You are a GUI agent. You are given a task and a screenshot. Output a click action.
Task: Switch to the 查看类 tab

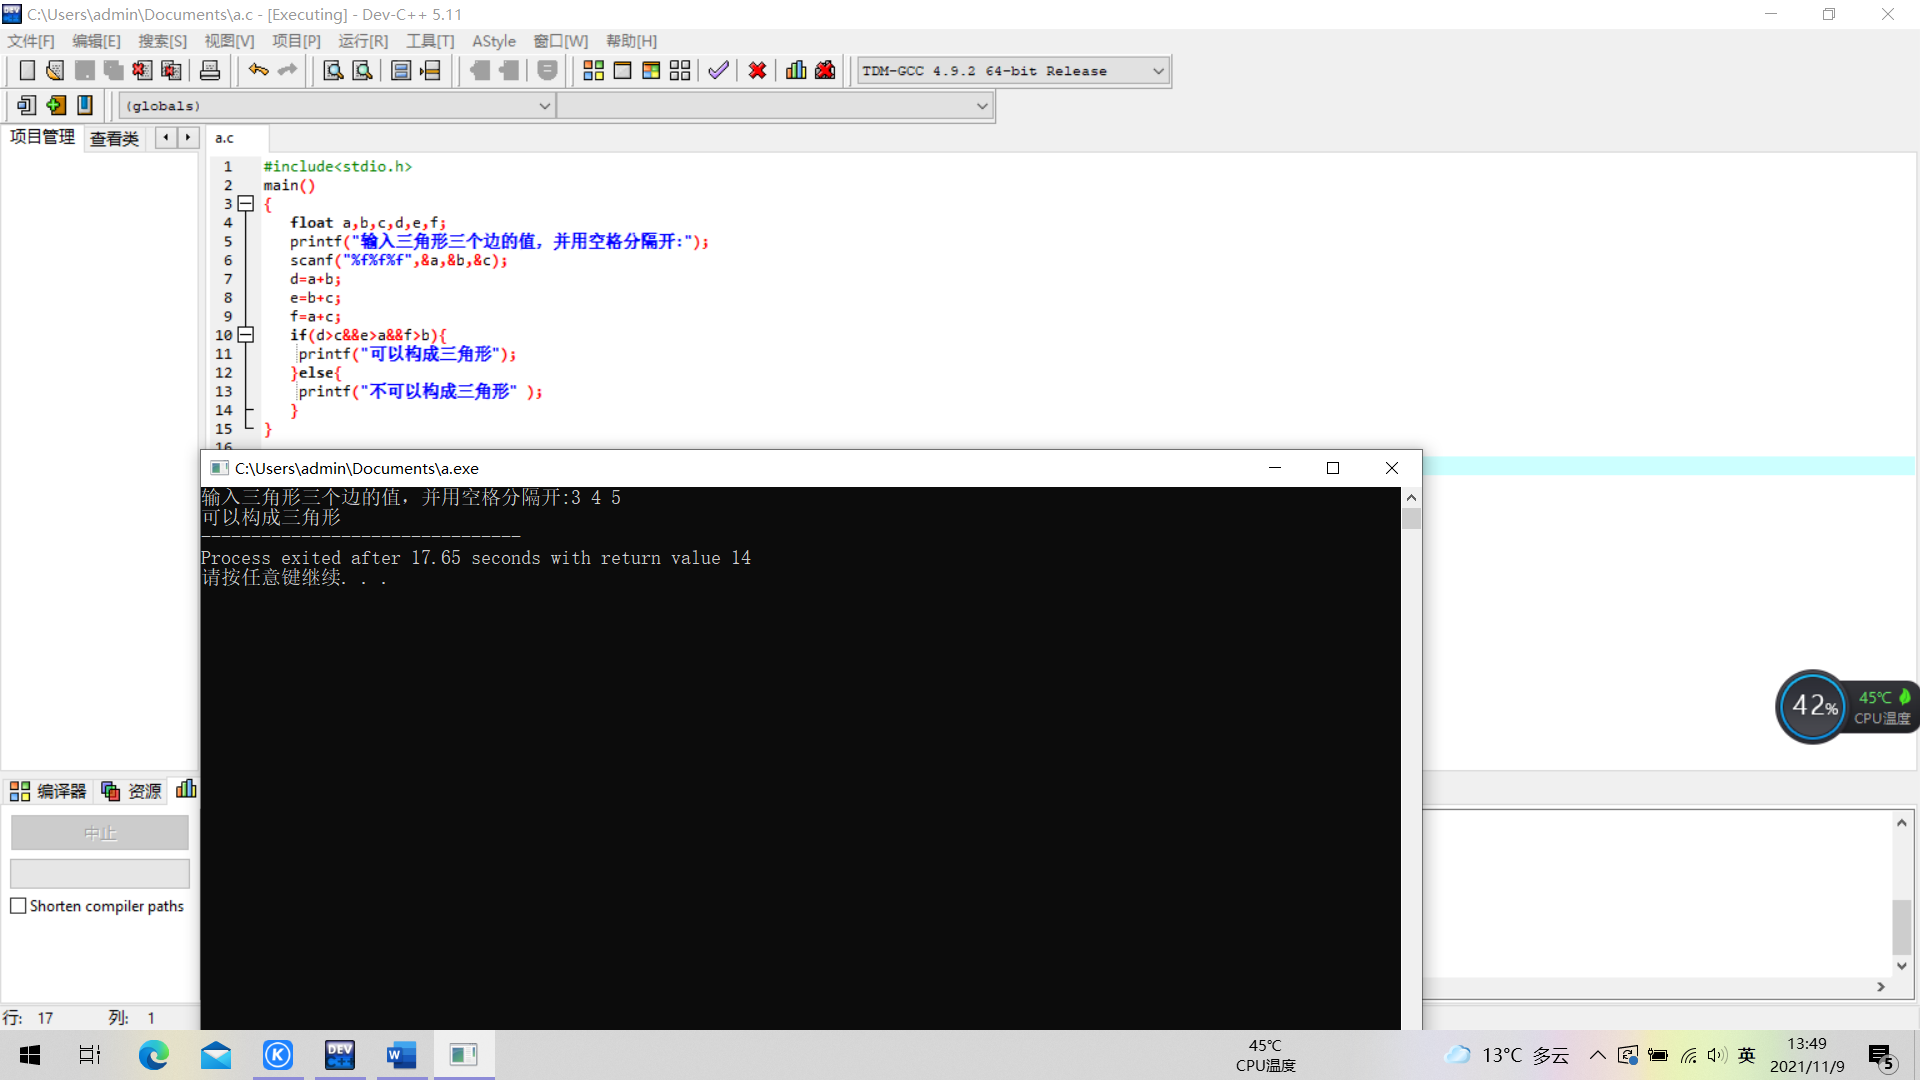(114, 138)
